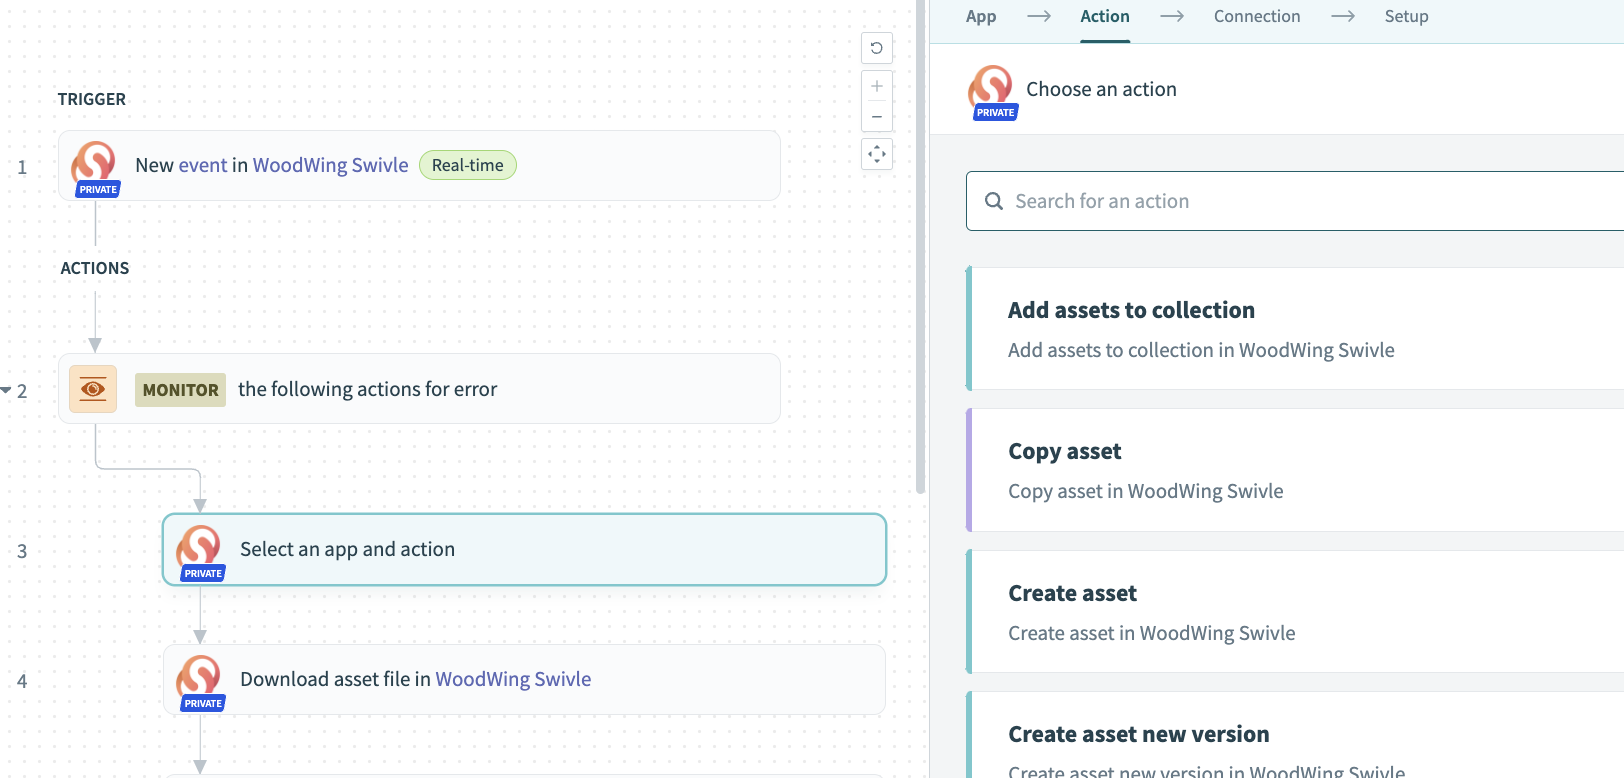Select the Monitor step card
1624x778 pixels.
419,389
